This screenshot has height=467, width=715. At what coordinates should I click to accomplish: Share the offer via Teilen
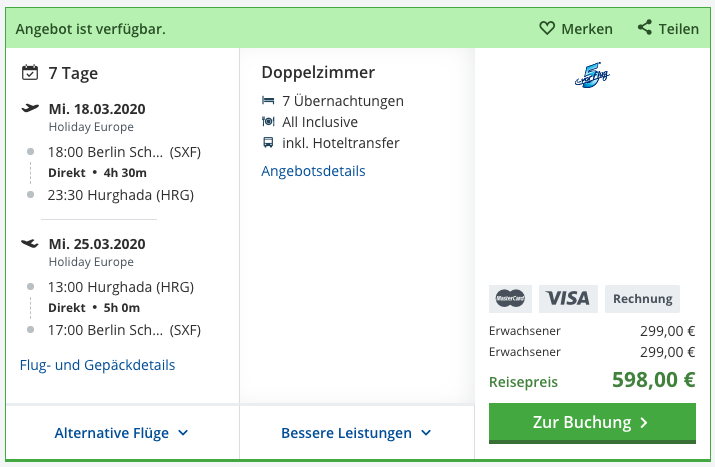point(668,28)
